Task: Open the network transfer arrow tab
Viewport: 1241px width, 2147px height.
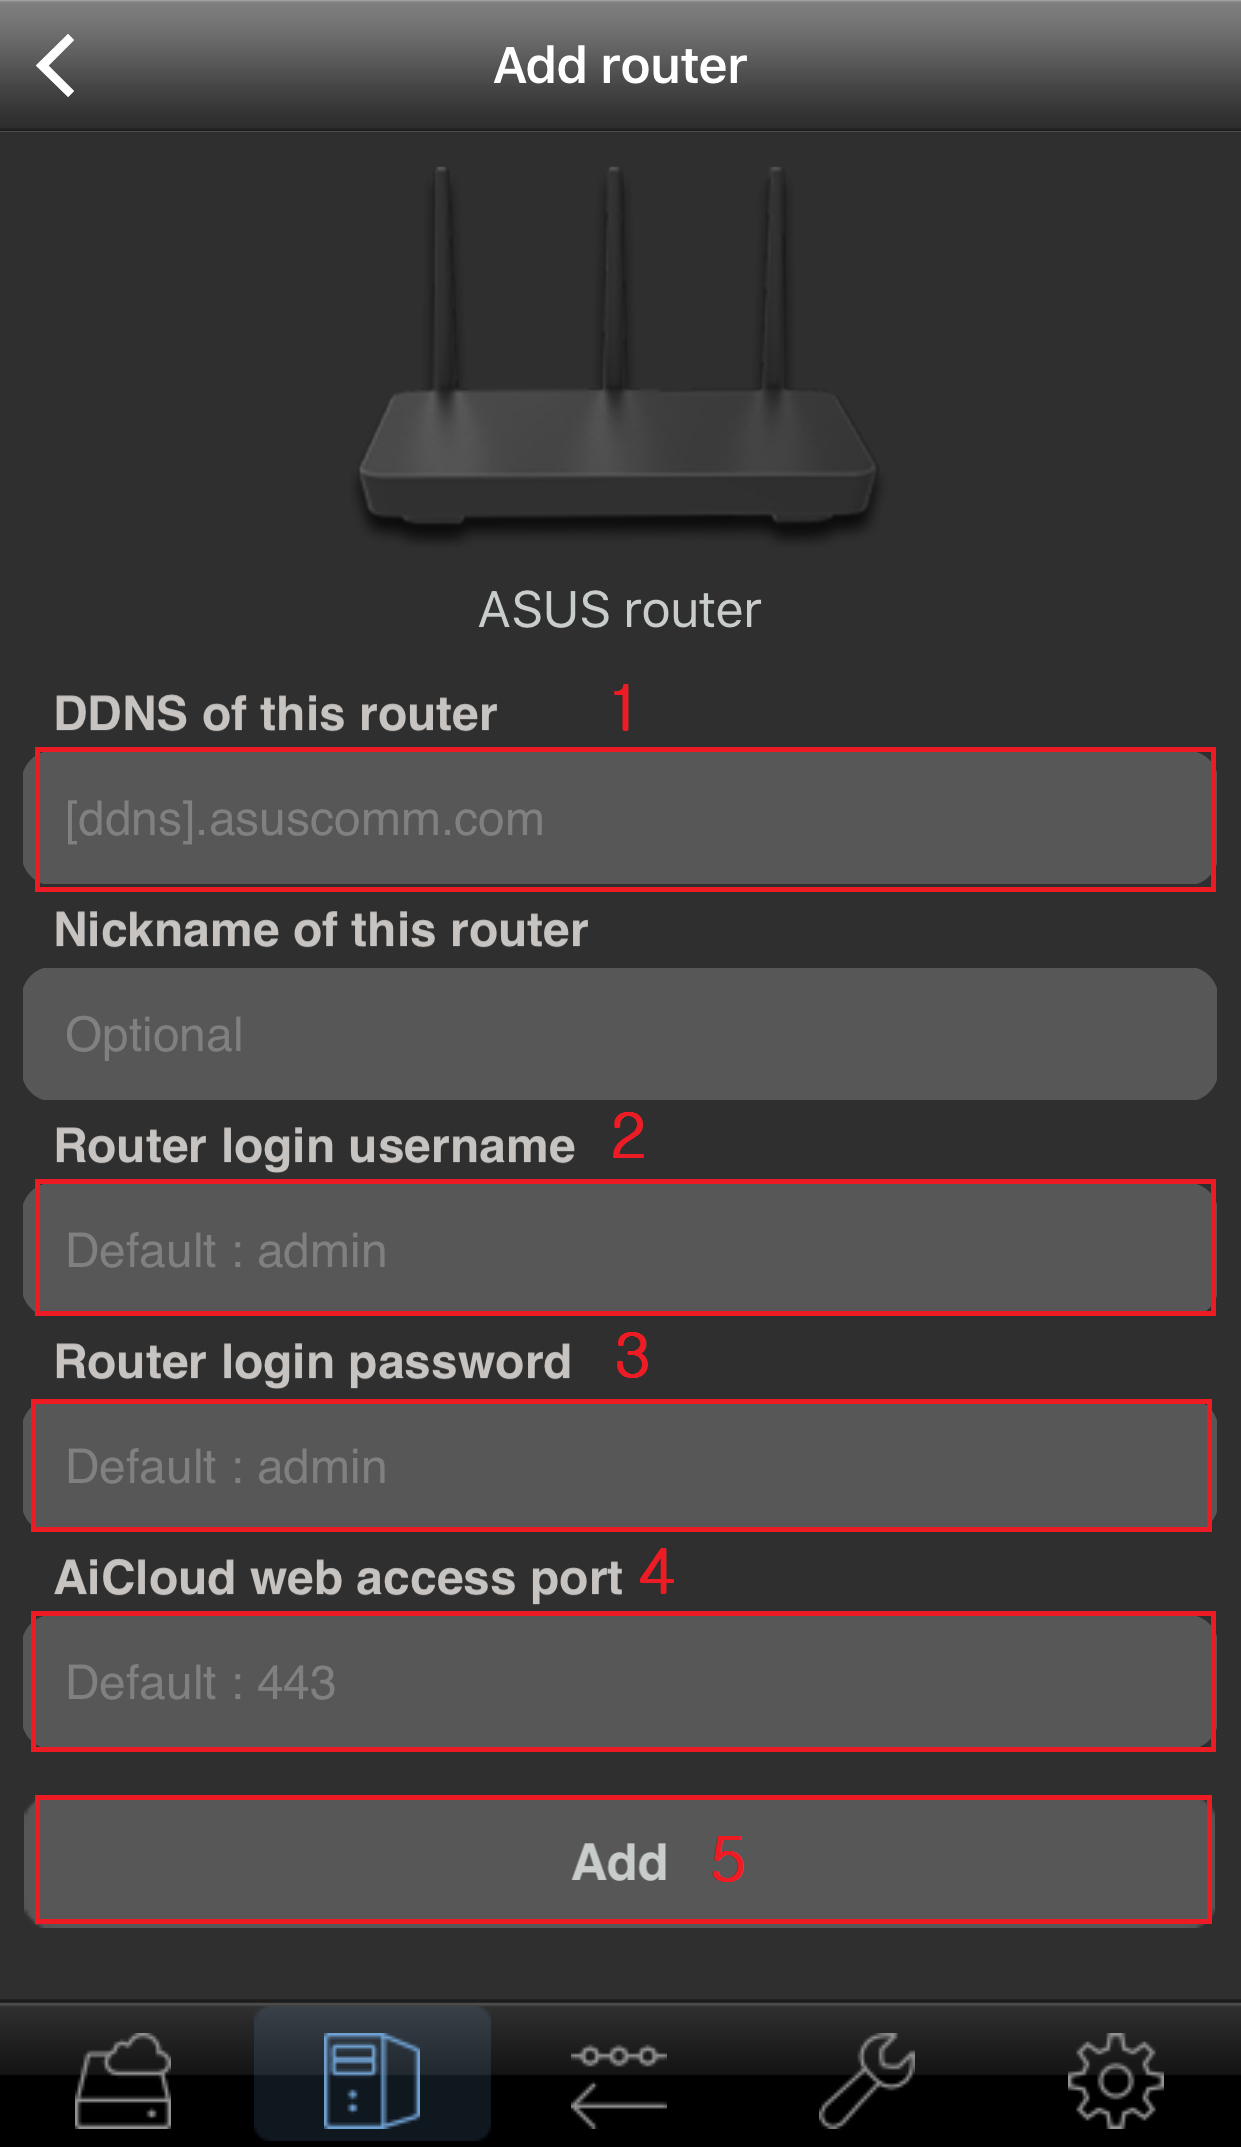Action: click(x=619, y=2084)
